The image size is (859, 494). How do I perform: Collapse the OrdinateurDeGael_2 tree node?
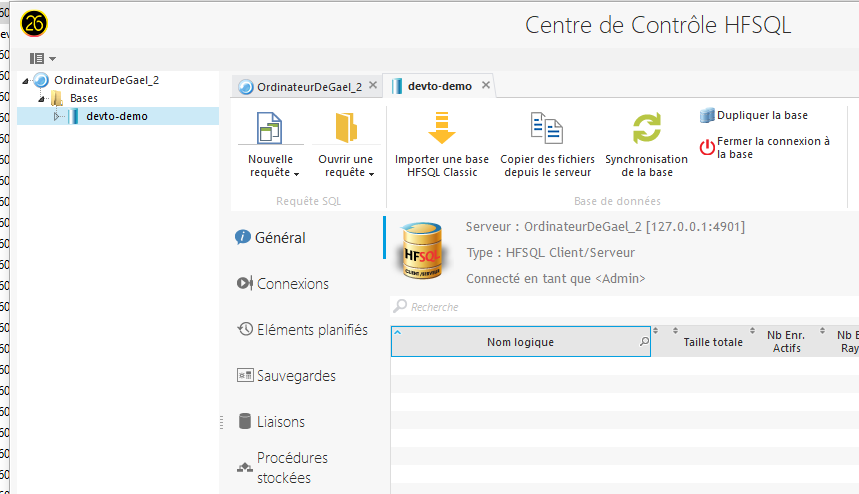pyautogui.click(x=25, y=81)
